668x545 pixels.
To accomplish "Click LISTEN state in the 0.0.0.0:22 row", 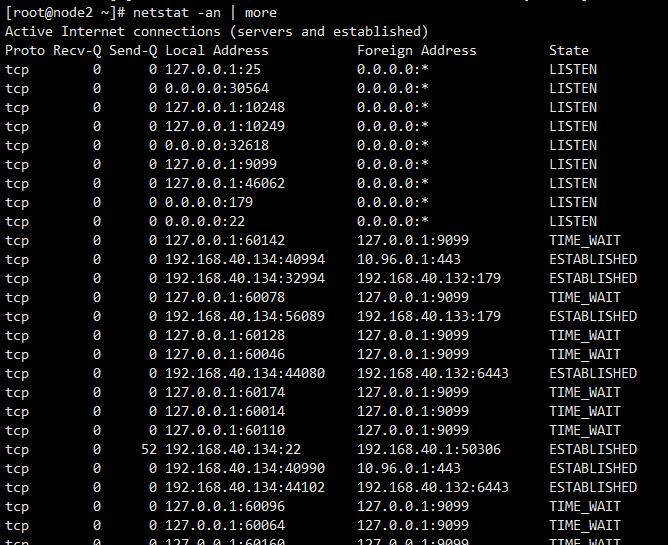I will pyautogui.click(x=573, y=222).
